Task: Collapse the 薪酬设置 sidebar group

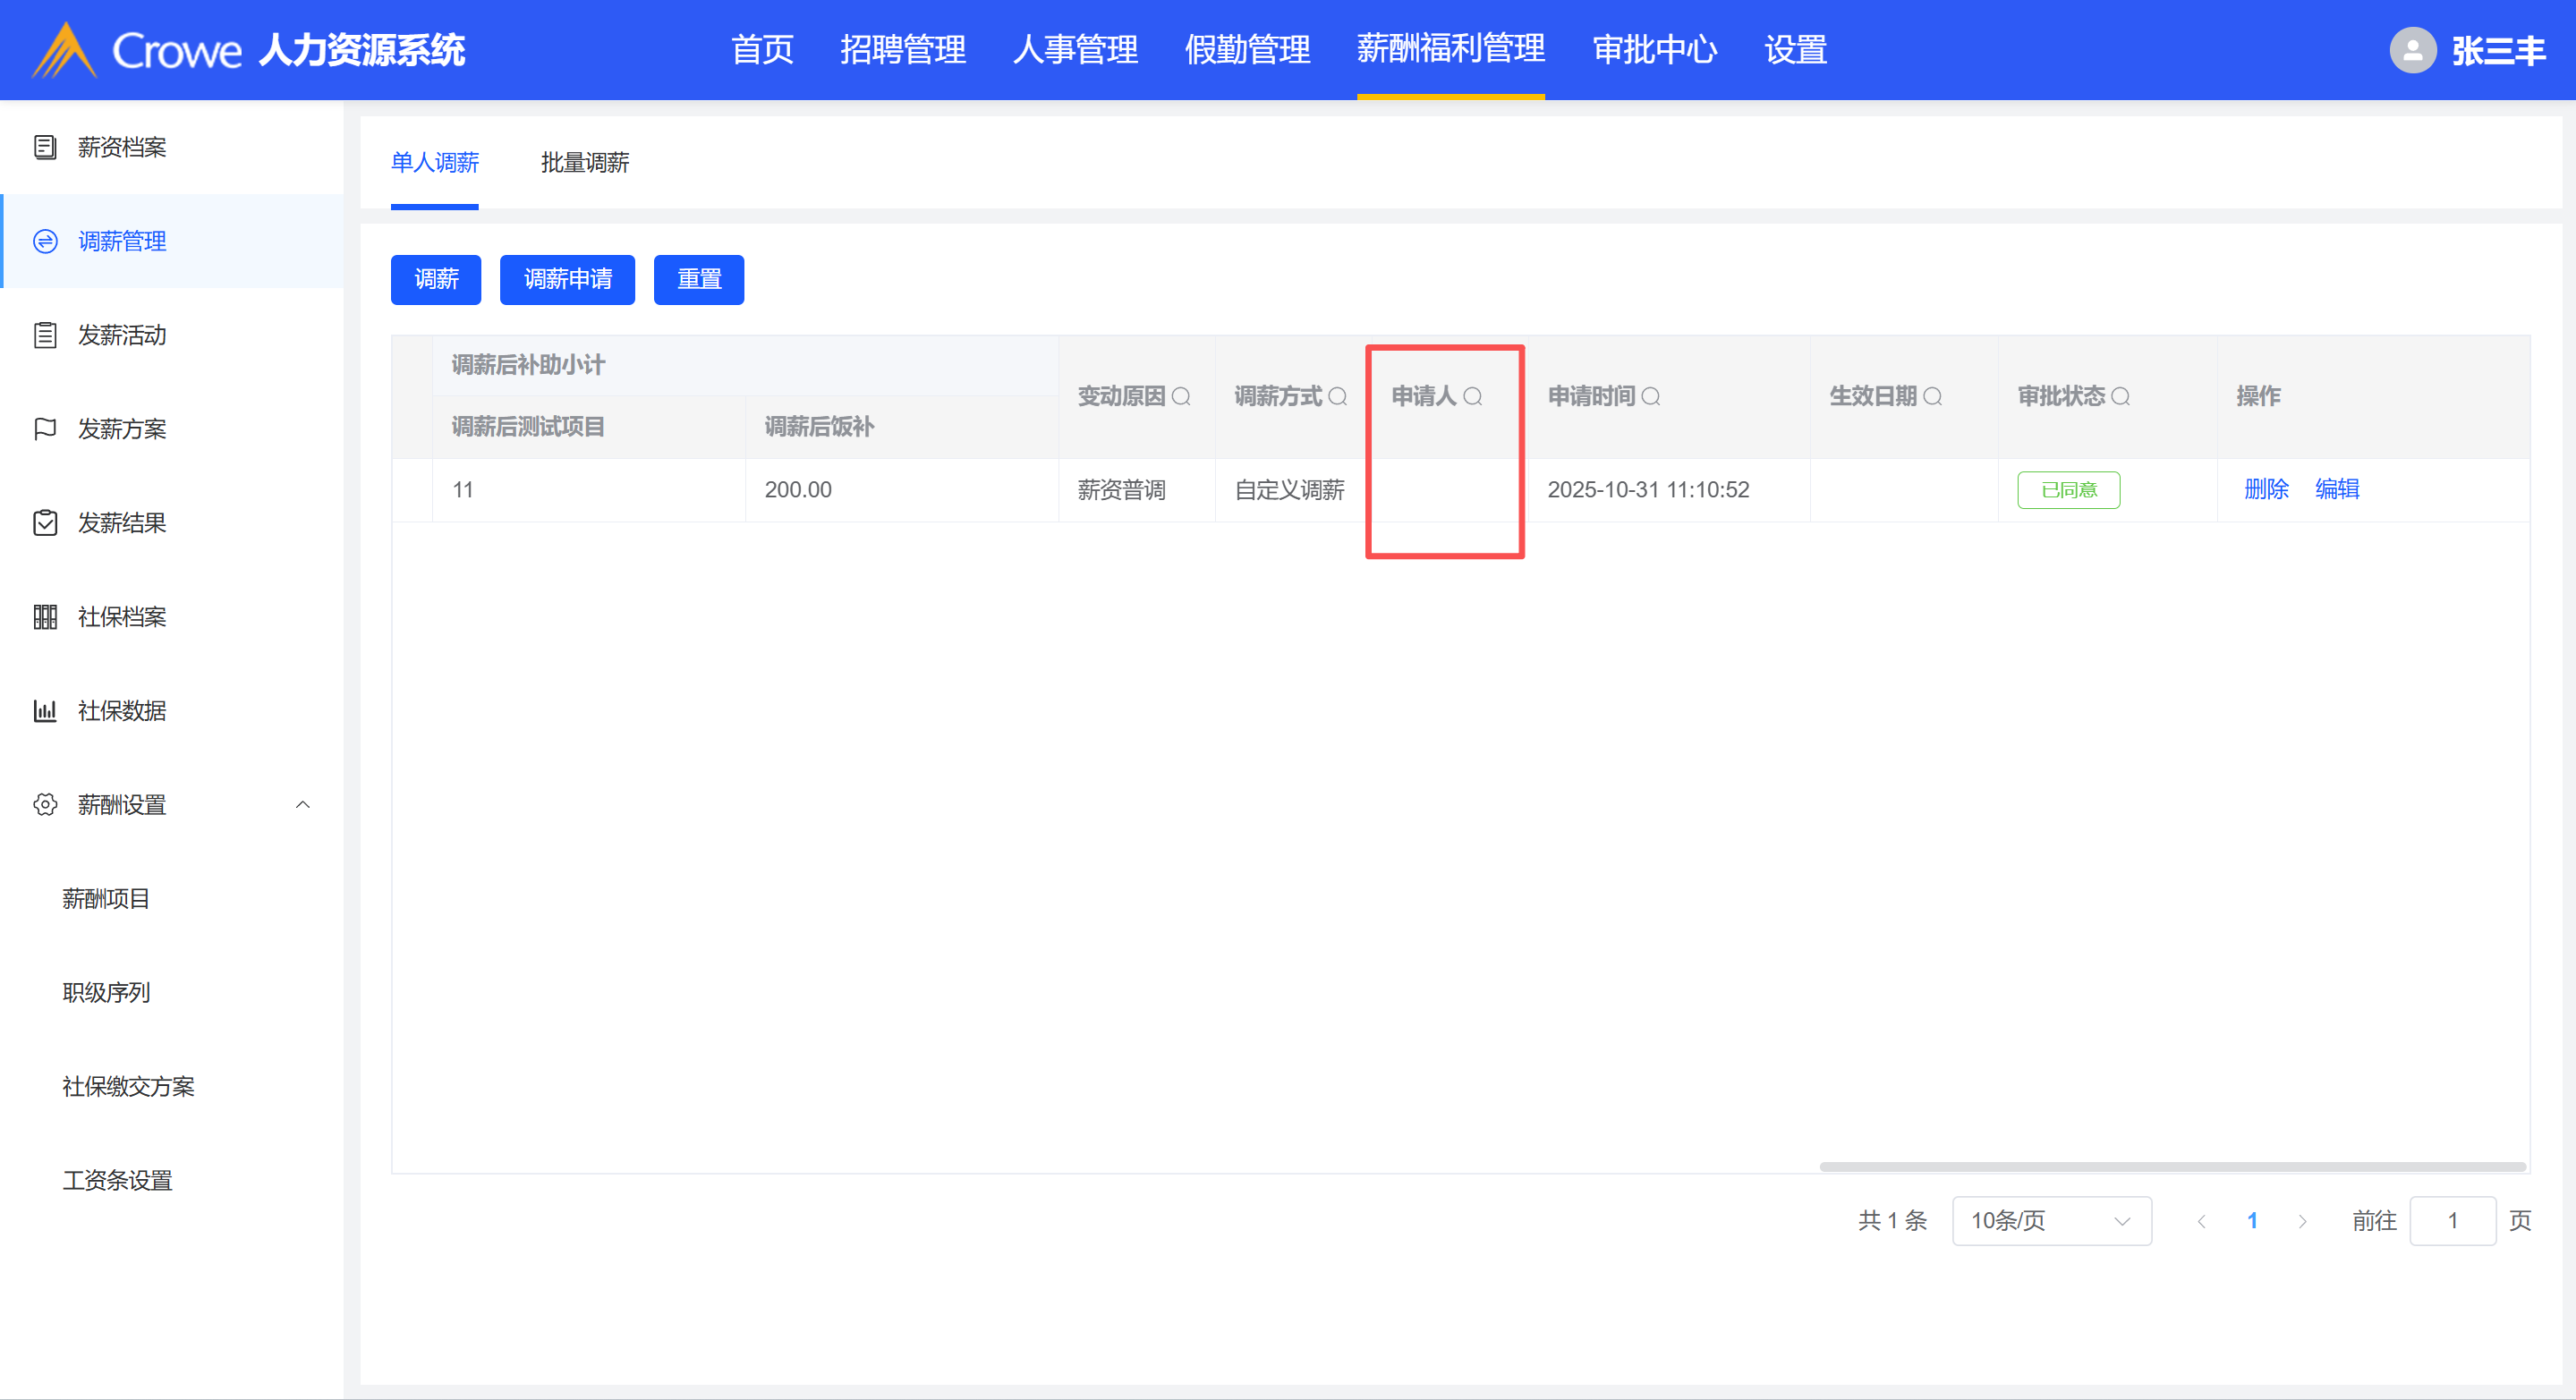Action: click(303, 805)
